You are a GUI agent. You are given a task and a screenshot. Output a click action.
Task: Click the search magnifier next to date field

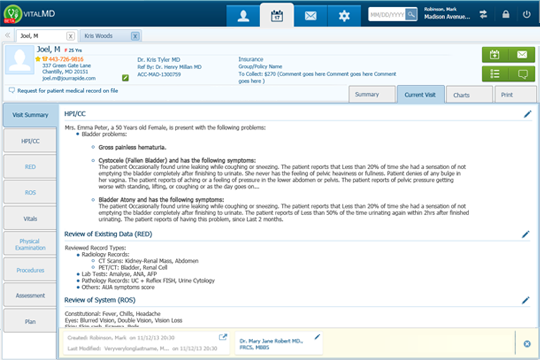click(411, 14)
